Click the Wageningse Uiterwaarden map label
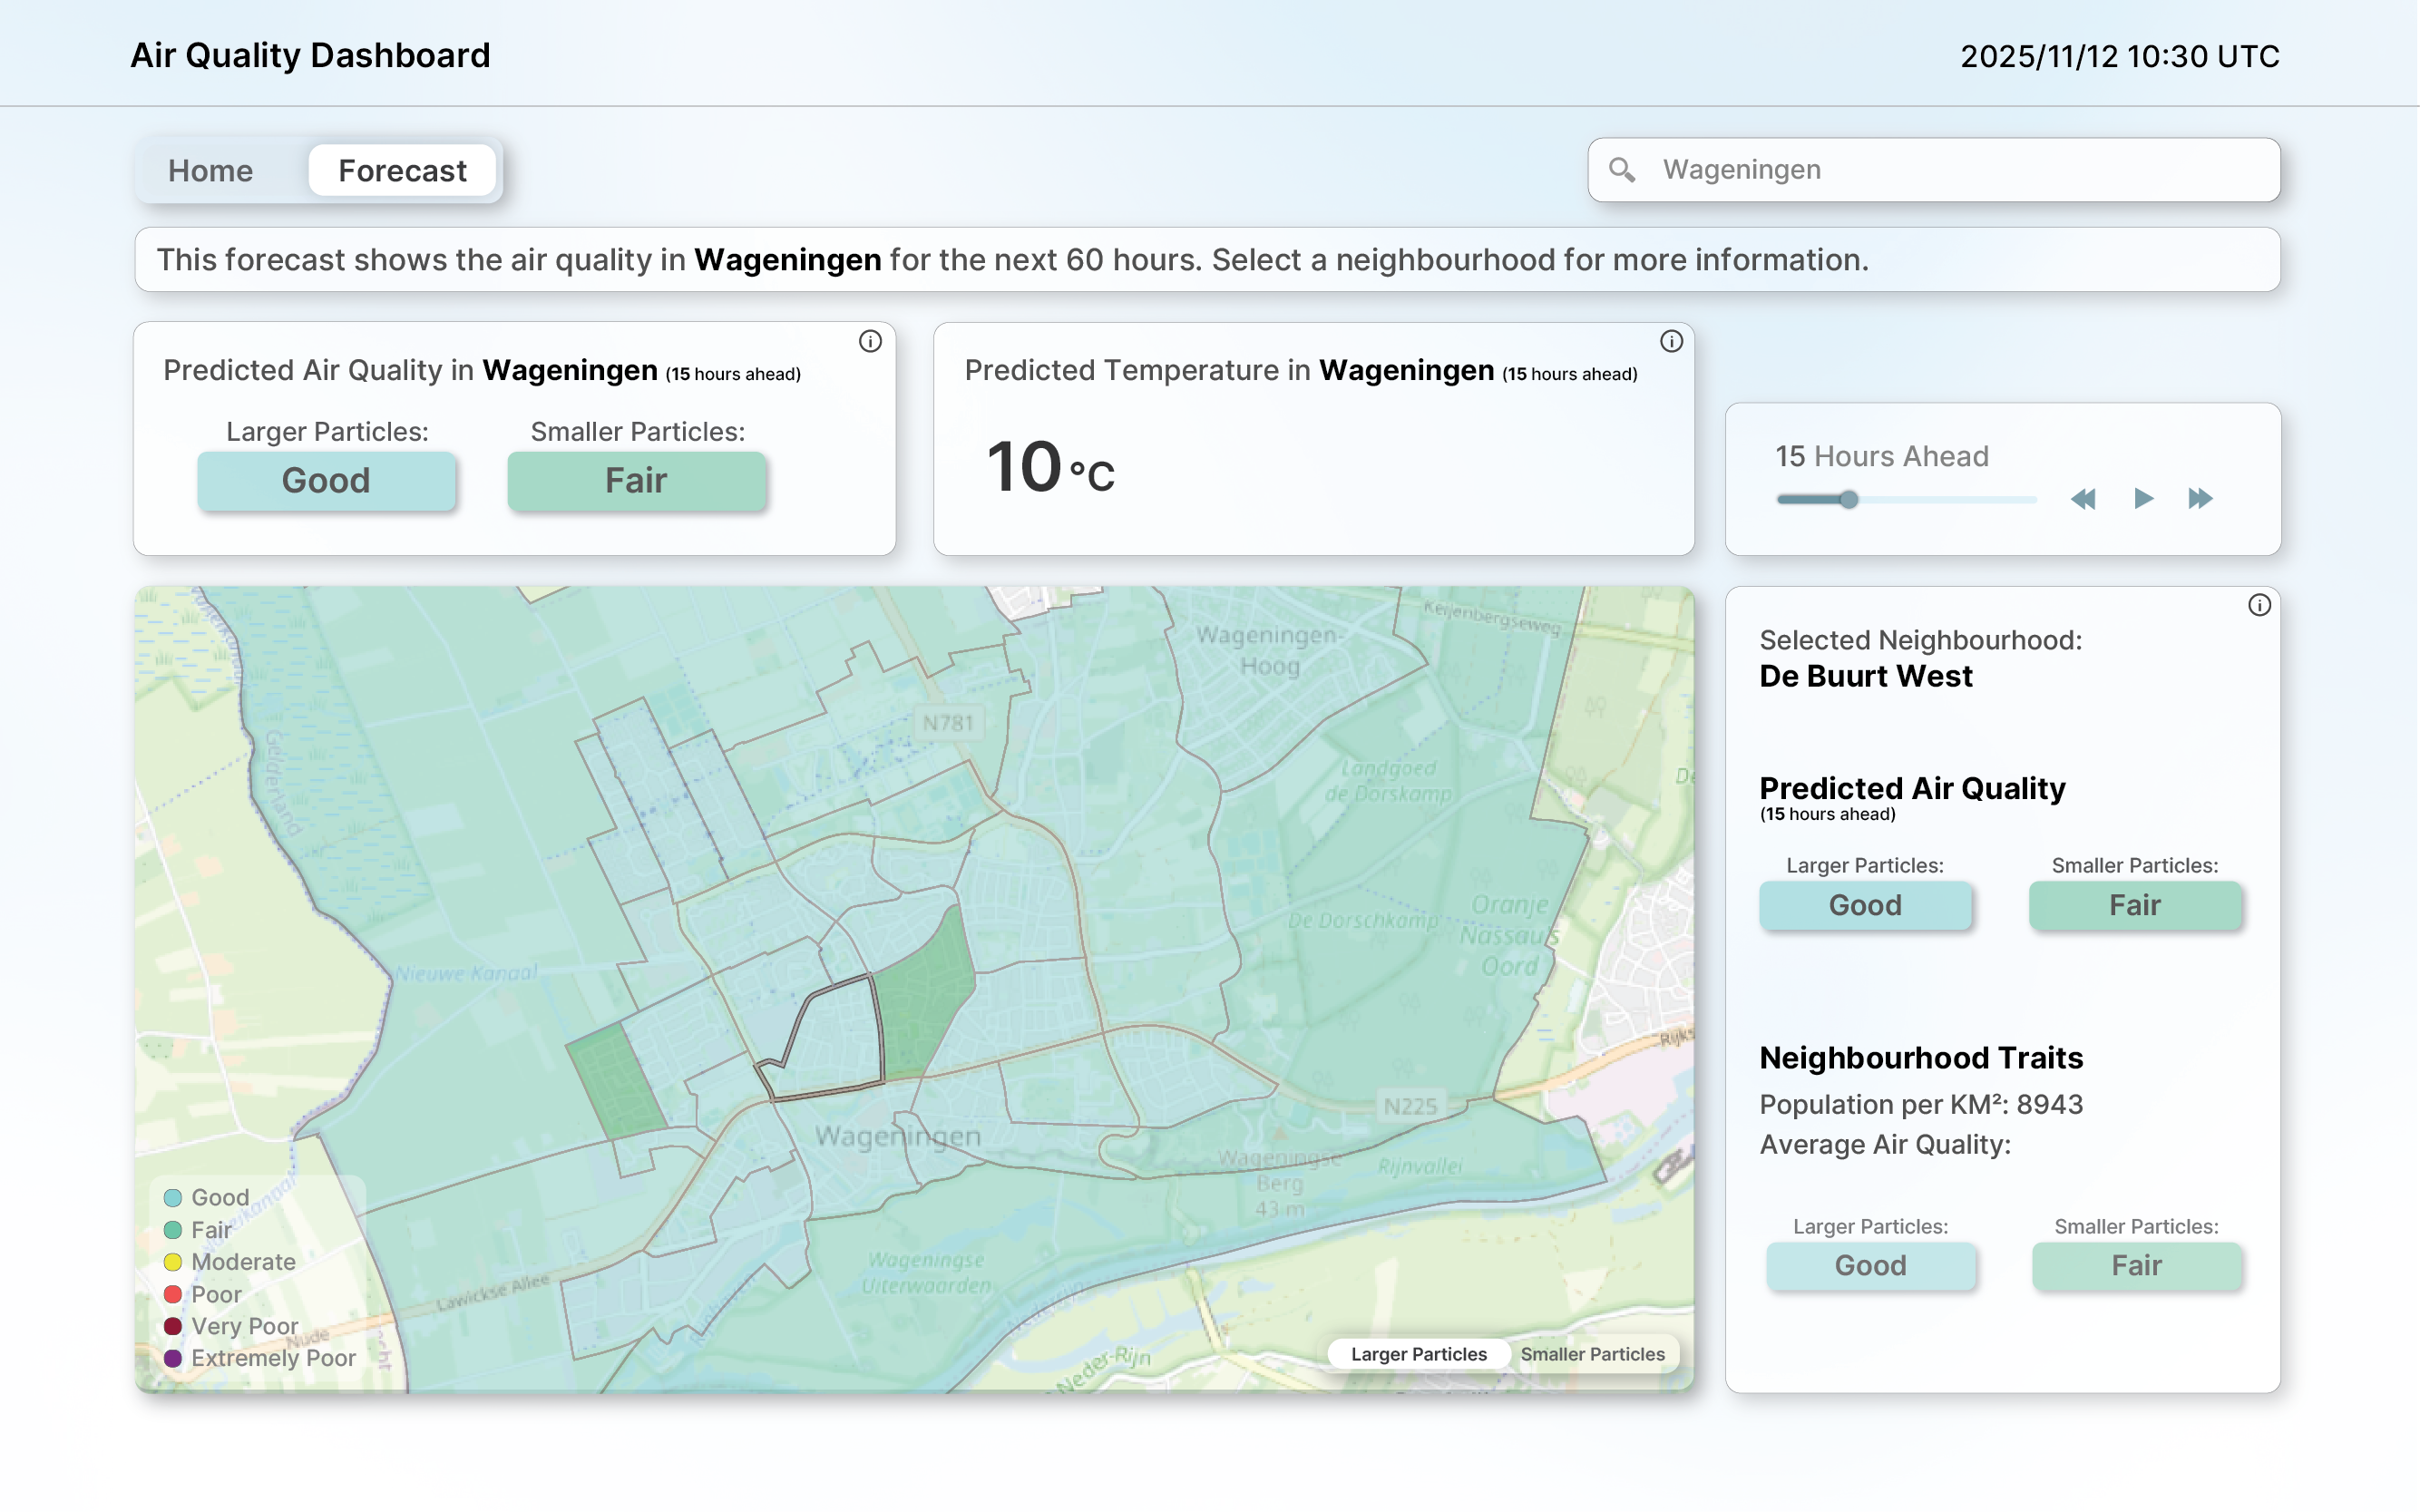The height and width of the screenshot is (1512, 2420). [x=927, y=1272]
